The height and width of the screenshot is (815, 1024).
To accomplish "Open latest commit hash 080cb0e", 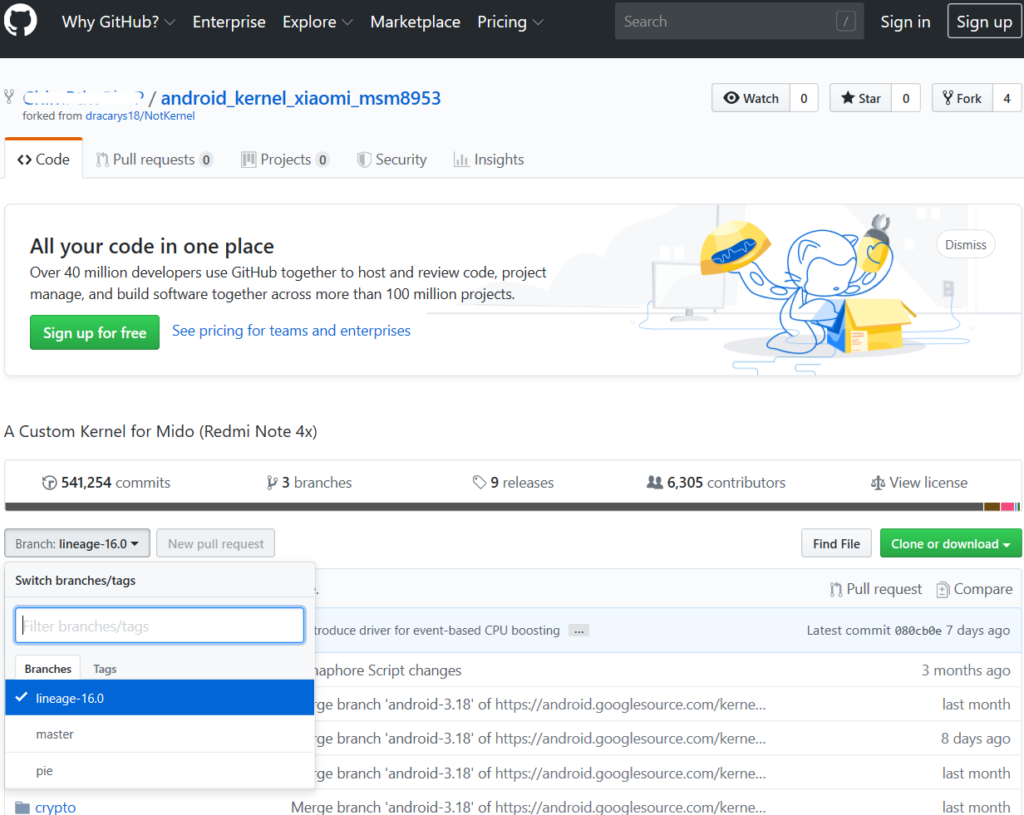I will point(918,631).
